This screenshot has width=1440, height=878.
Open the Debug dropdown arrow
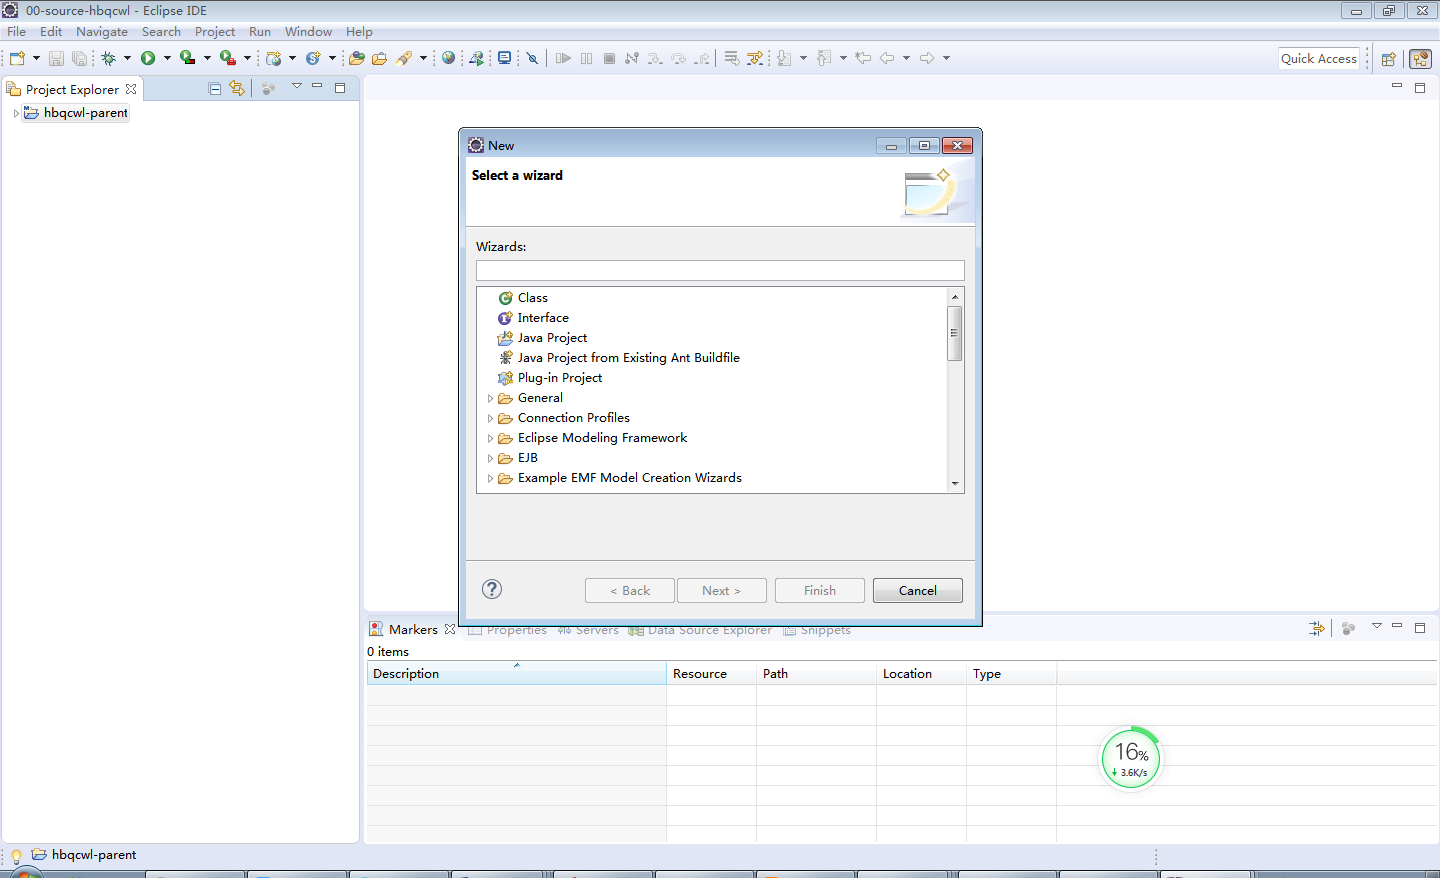tap(127, 58)
